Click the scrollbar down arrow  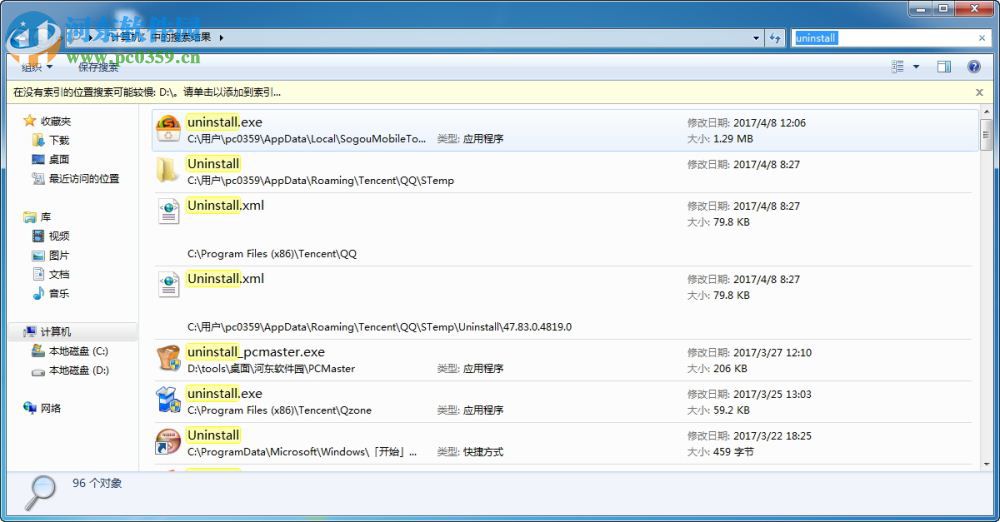tap(986, 464)
